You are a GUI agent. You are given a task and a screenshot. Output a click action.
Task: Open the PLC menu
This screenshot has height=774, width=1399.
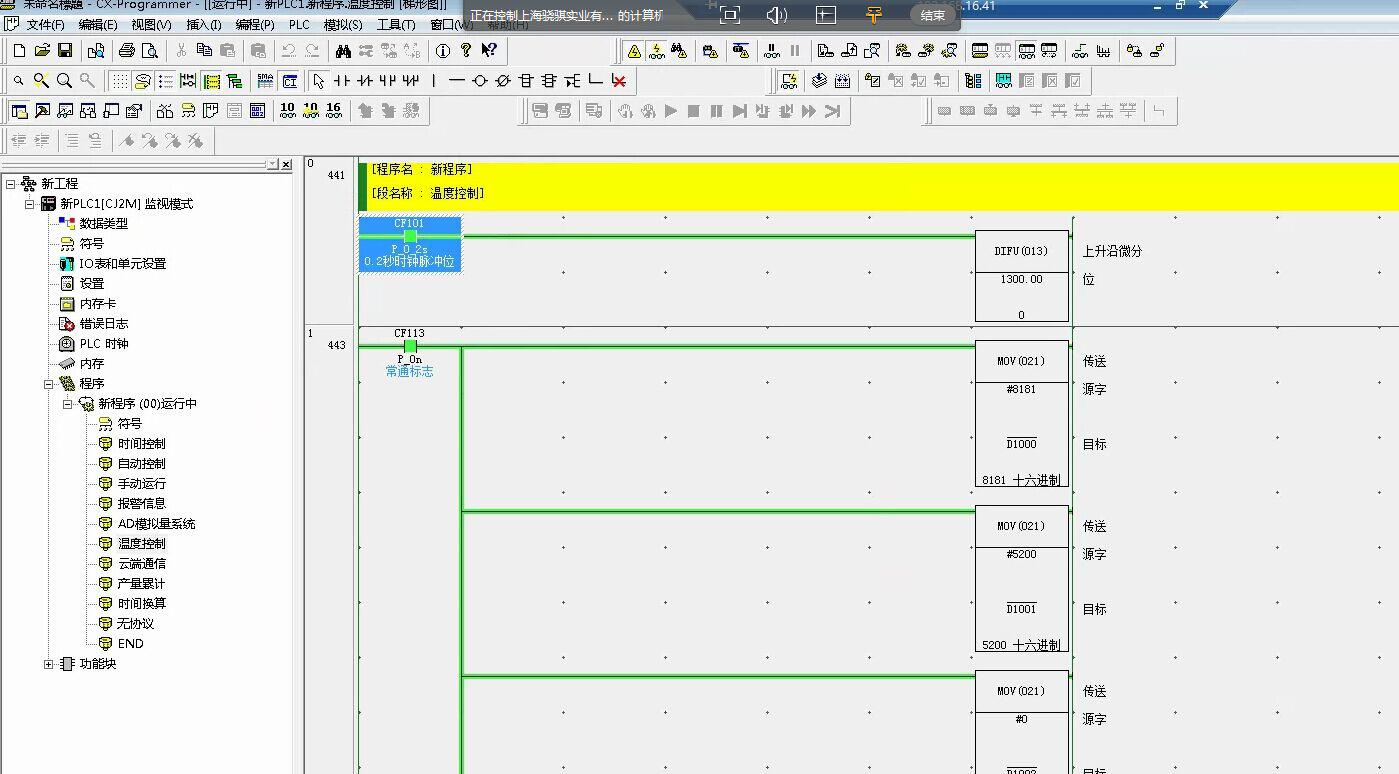tap(299, 25)
